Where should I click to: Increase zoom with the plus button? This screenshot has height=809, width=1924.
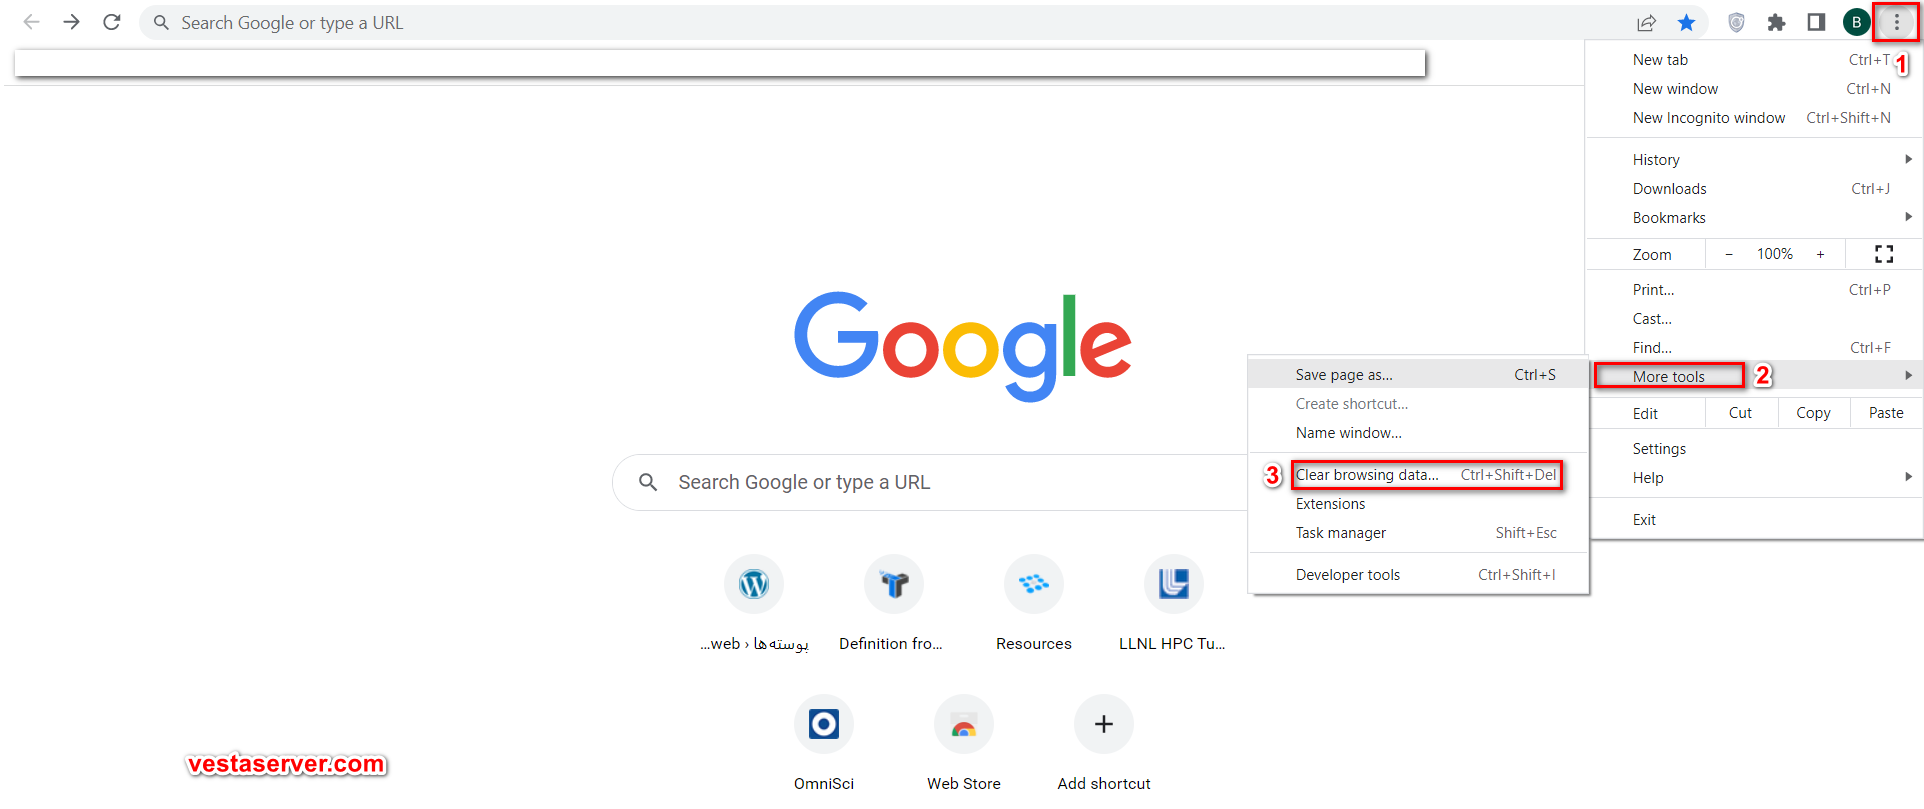pos(1820,254)
